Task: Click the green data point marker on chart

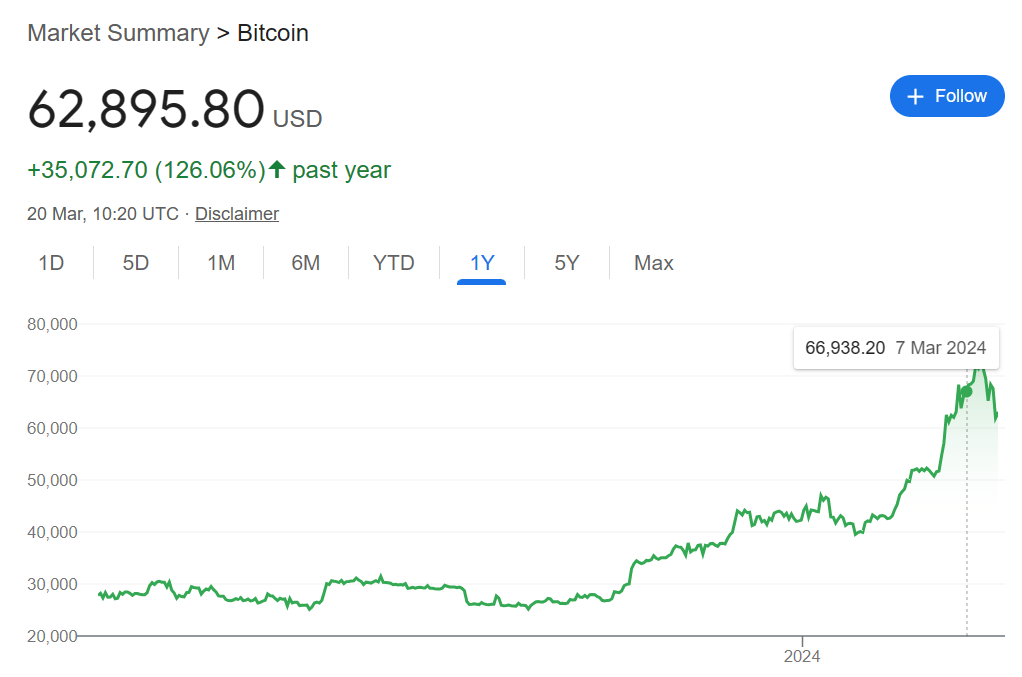Action: [967, 392]
